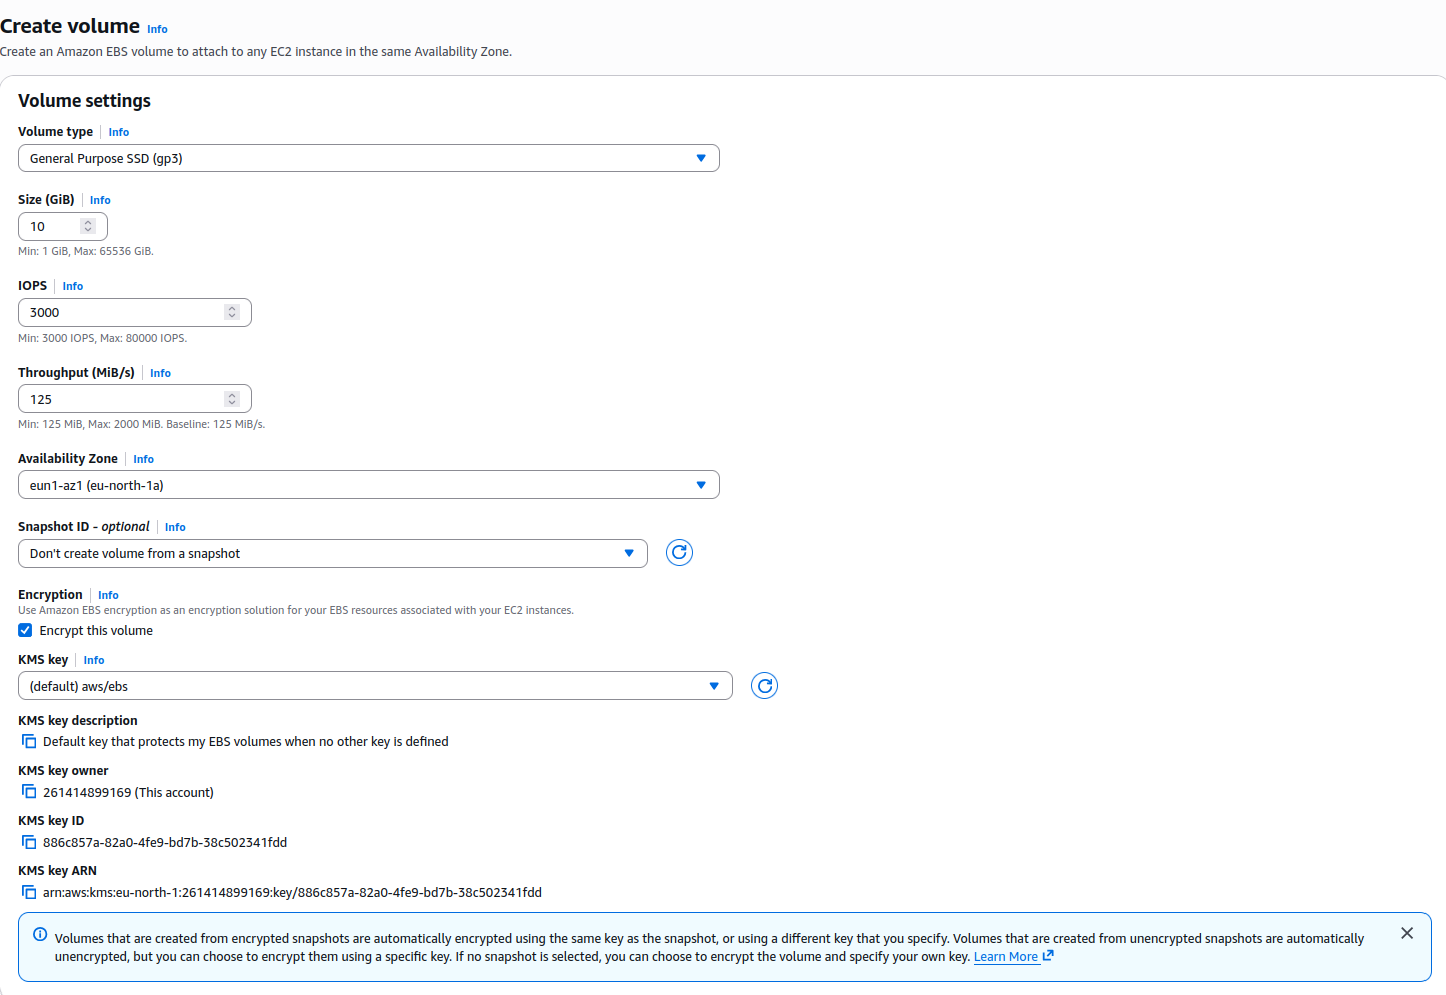Click the Throughput stepper arrows

coord(232,399)
